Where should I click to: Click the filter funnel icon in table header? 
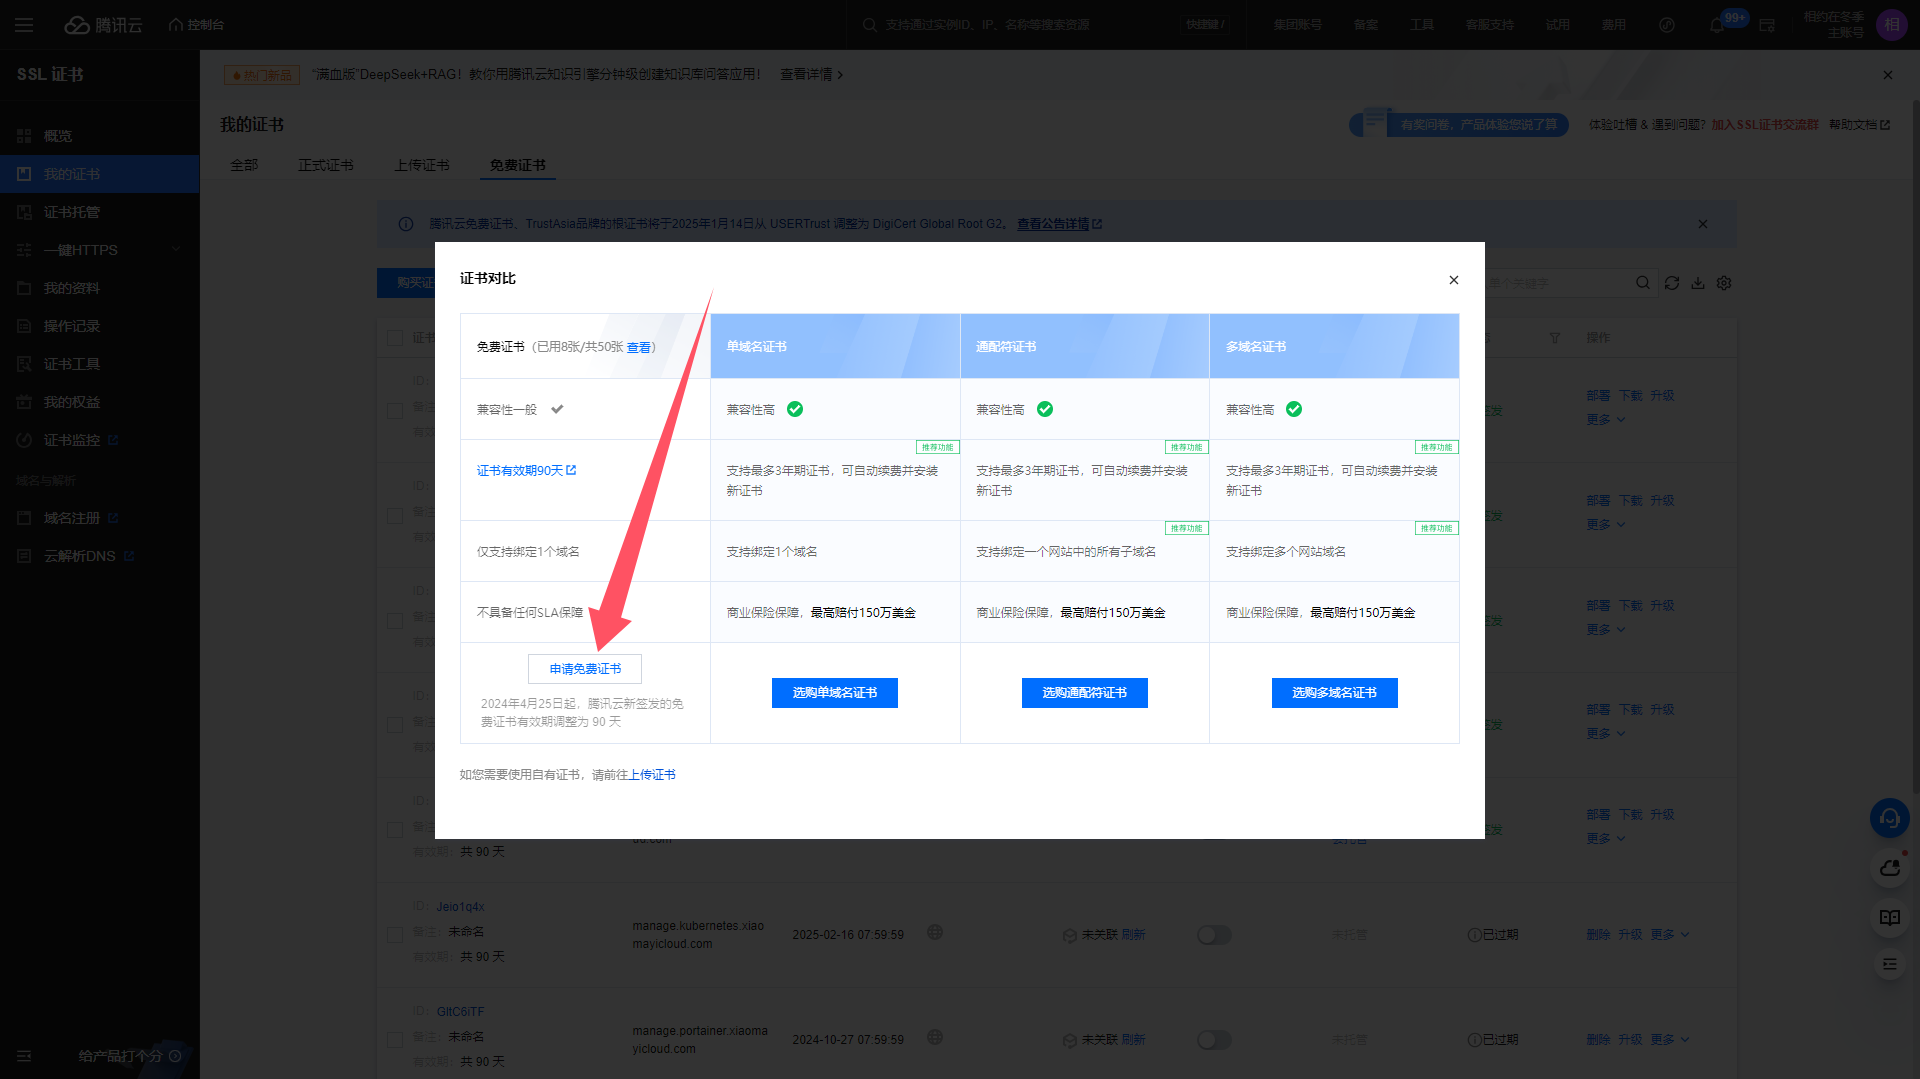(x=1554, y=338)
